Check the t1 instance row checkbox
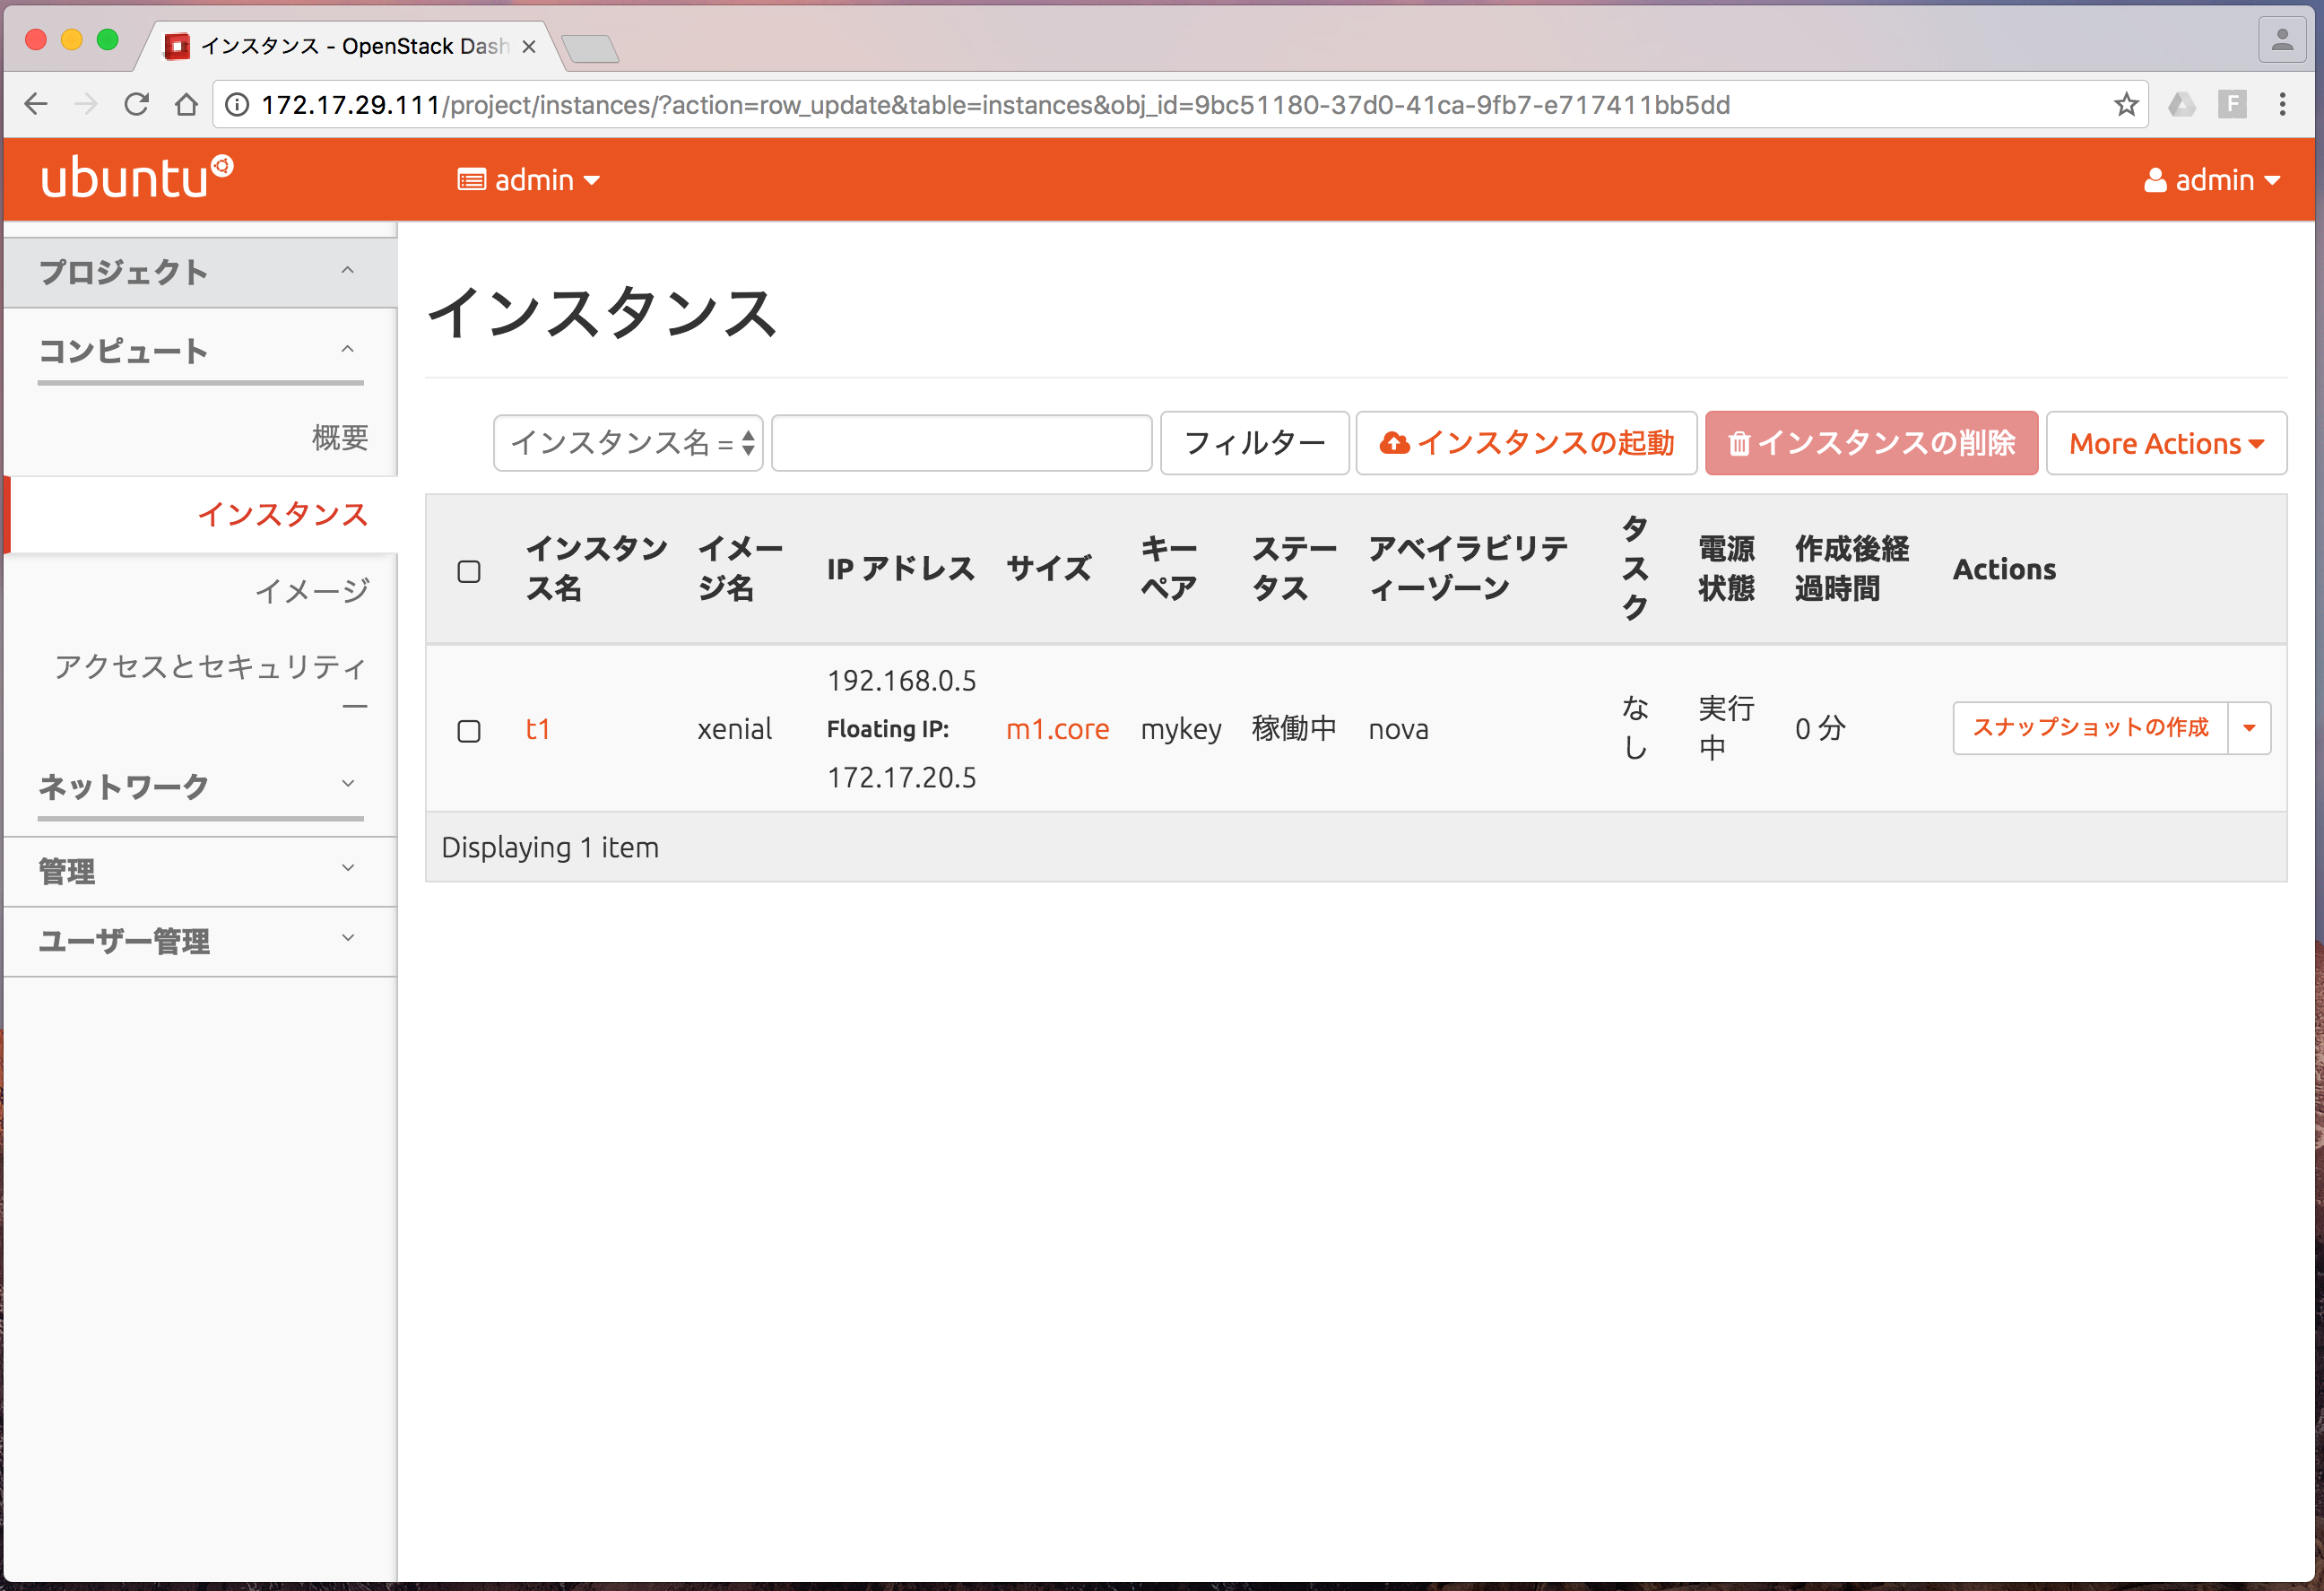Screen dimensions: 2324x1591 (x=469, y=731)
